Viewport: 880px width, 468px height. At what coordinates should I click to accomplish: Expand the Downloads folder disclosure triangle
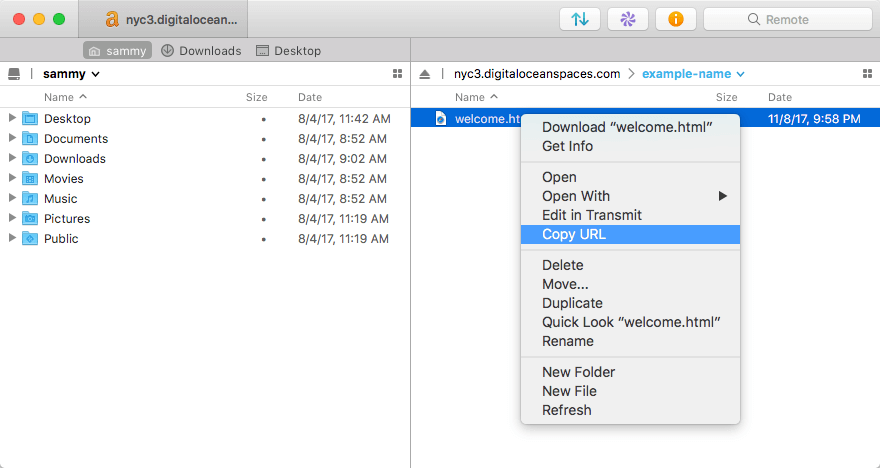click(x=12, y=158)
